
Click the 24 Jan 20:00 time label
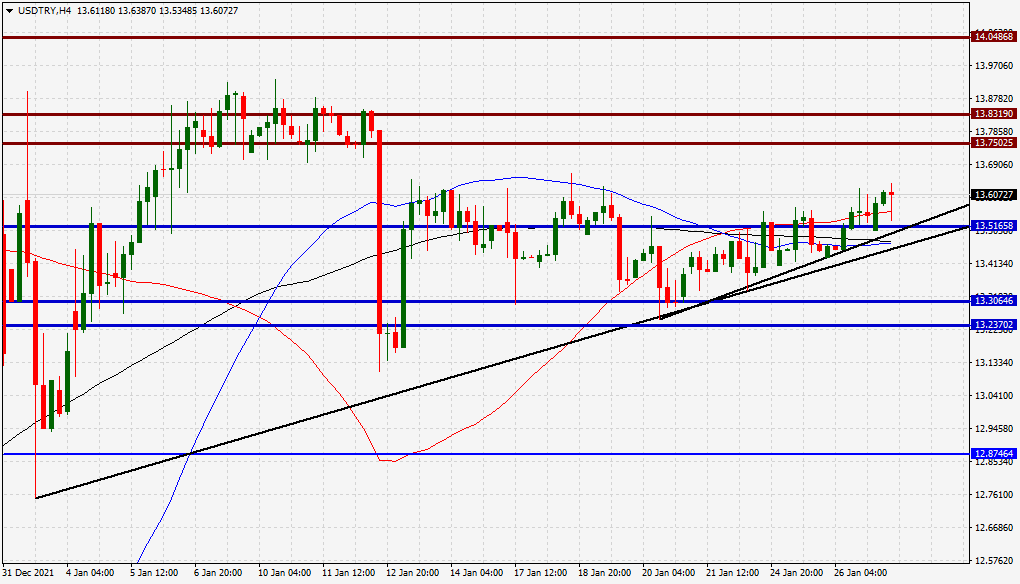point(796,573)
